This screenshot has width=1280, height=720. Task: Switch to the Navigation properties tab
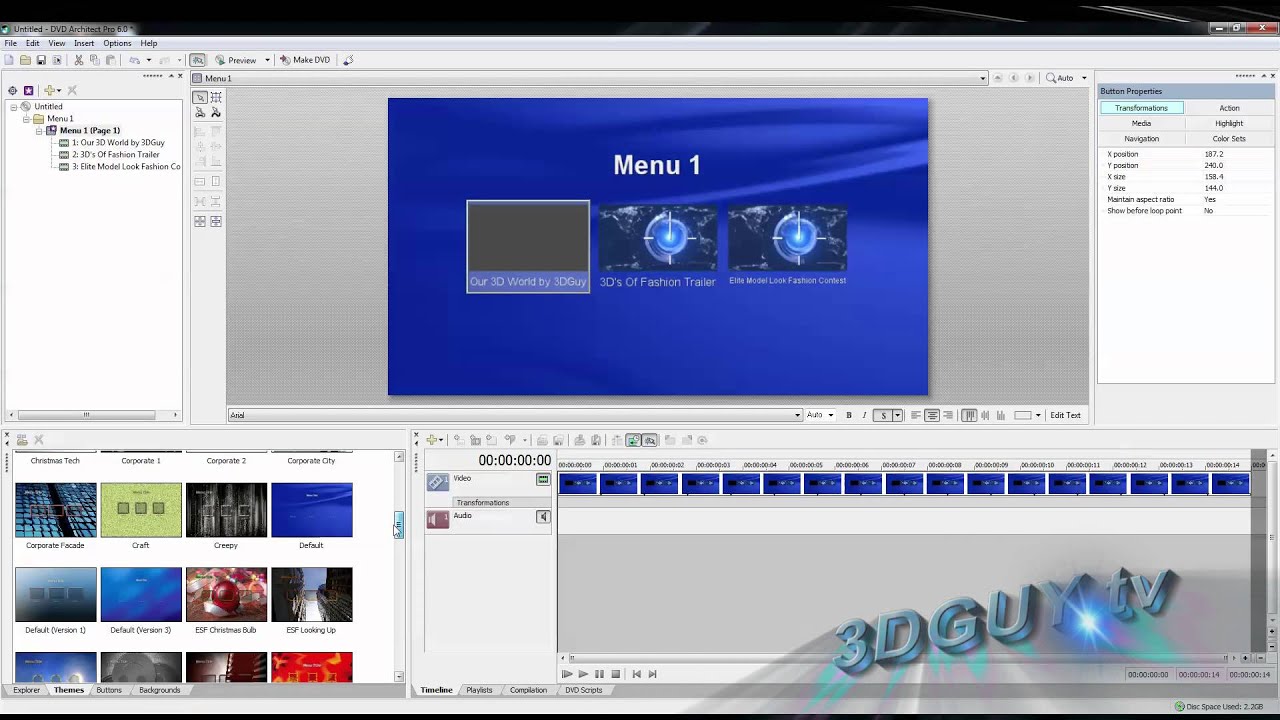[1141, 139]
